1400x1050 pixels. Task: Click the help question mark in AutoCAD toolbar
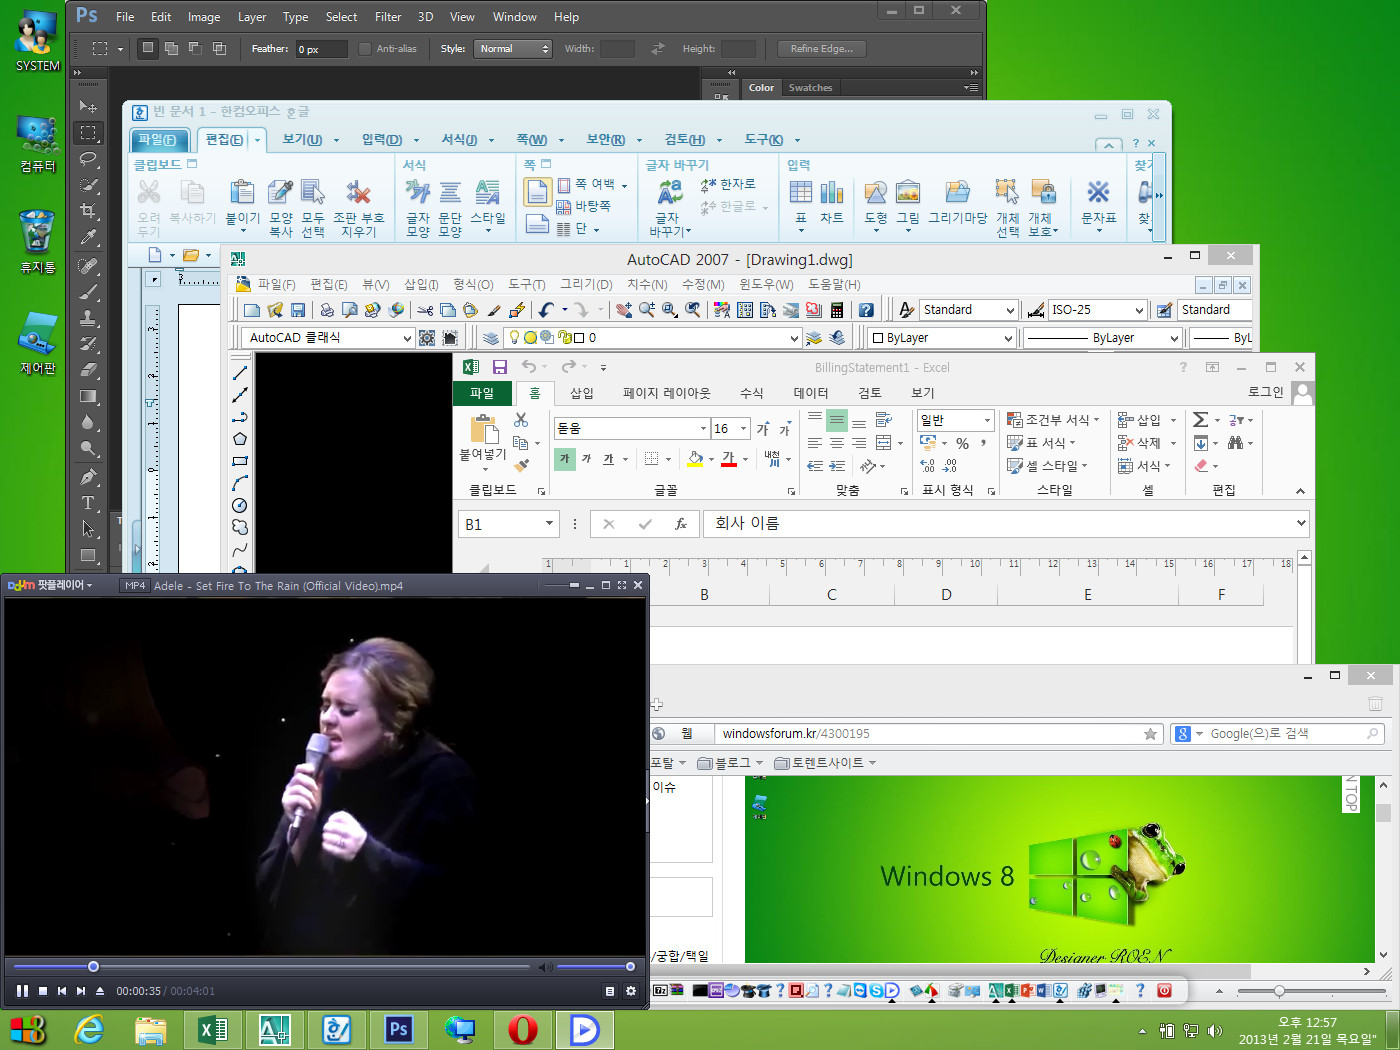pyautogui.click(x=866, y=310)
